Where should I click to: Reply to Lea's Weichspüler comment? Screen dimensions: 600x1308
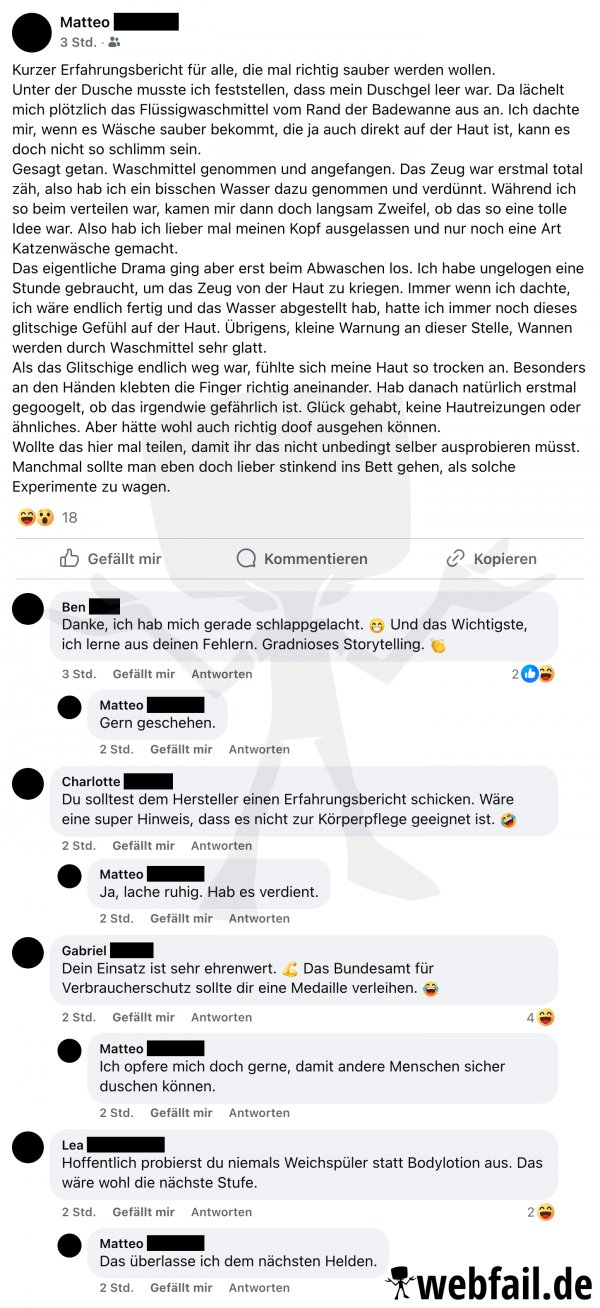click(x=222, y=1212)
